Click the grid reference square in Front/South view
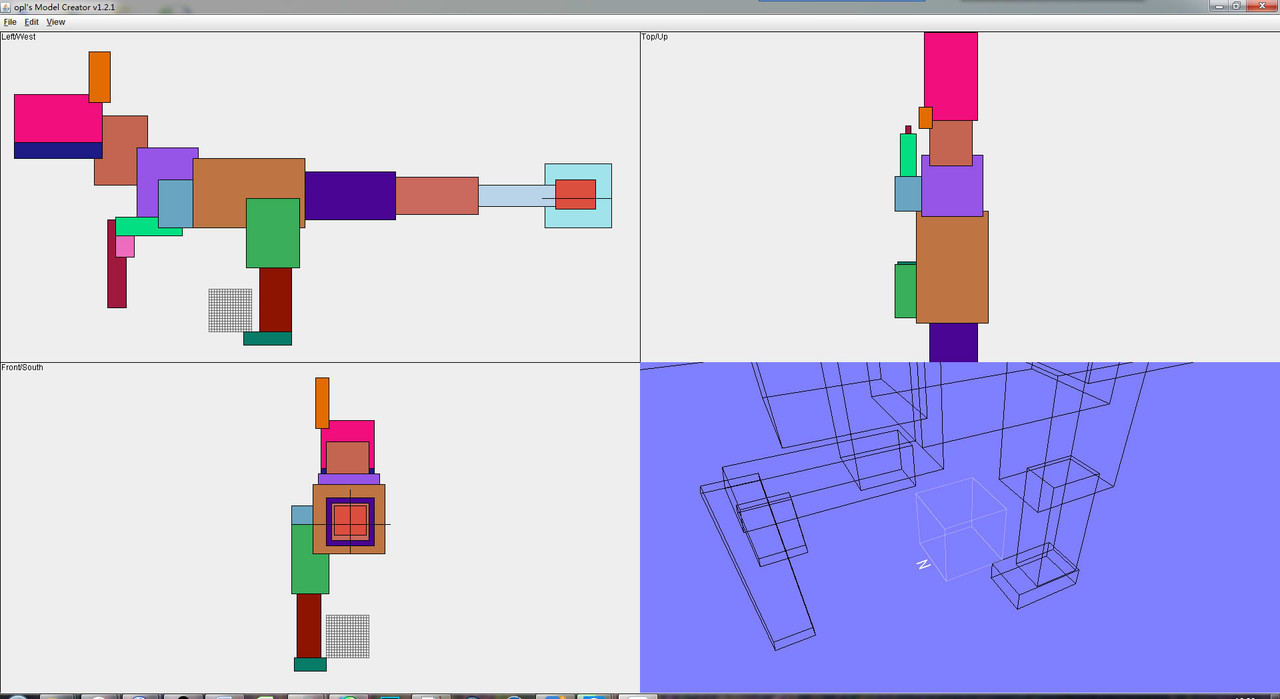The width and height of the screenshot is (1280, 699). [x=347, y=636]
